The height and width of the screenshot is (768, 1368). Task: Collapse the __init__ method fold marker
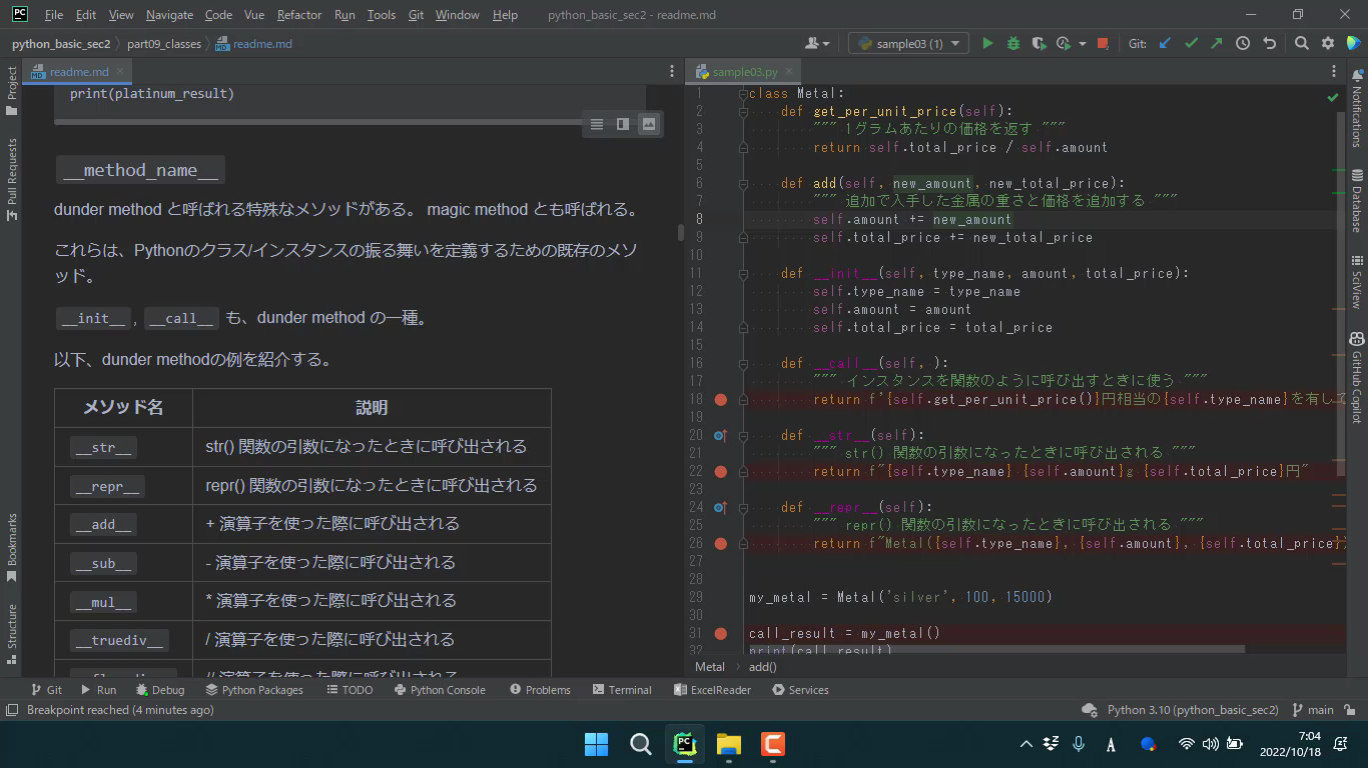click(743, 273)
